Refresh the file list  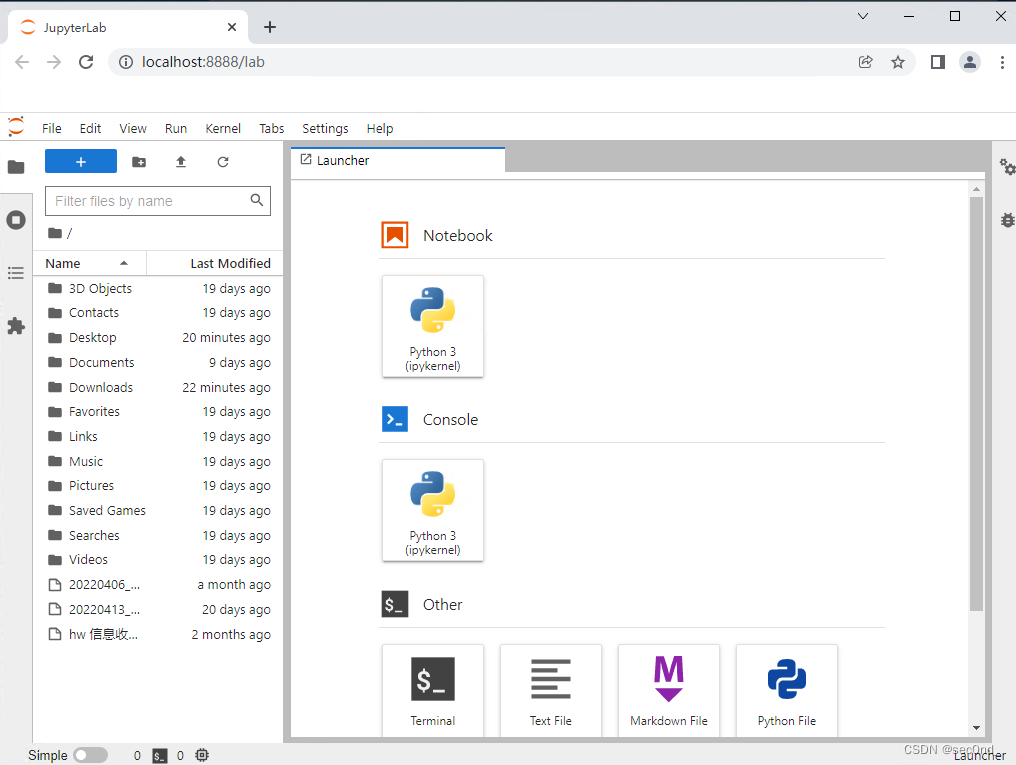223,162
